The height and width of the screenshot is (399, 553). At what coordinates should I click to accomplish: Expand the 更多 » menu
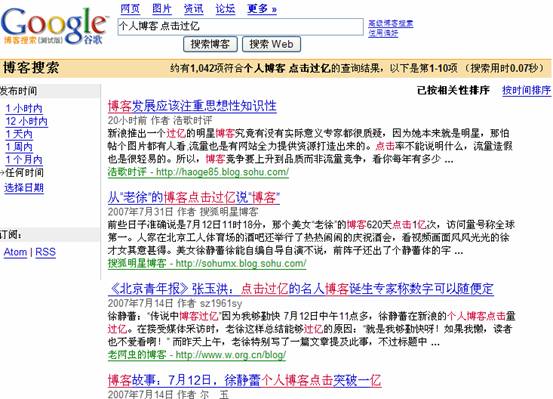[x=262, y=8]
